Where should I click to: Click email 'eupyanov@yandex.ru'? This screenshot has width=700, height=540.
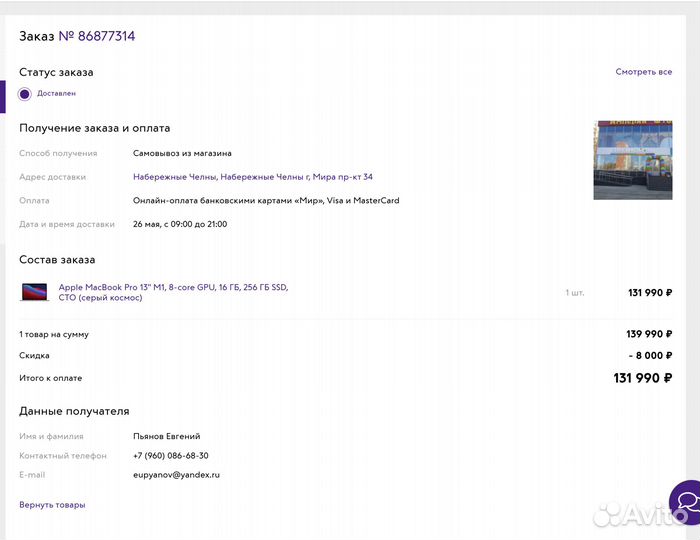[176, 475]
